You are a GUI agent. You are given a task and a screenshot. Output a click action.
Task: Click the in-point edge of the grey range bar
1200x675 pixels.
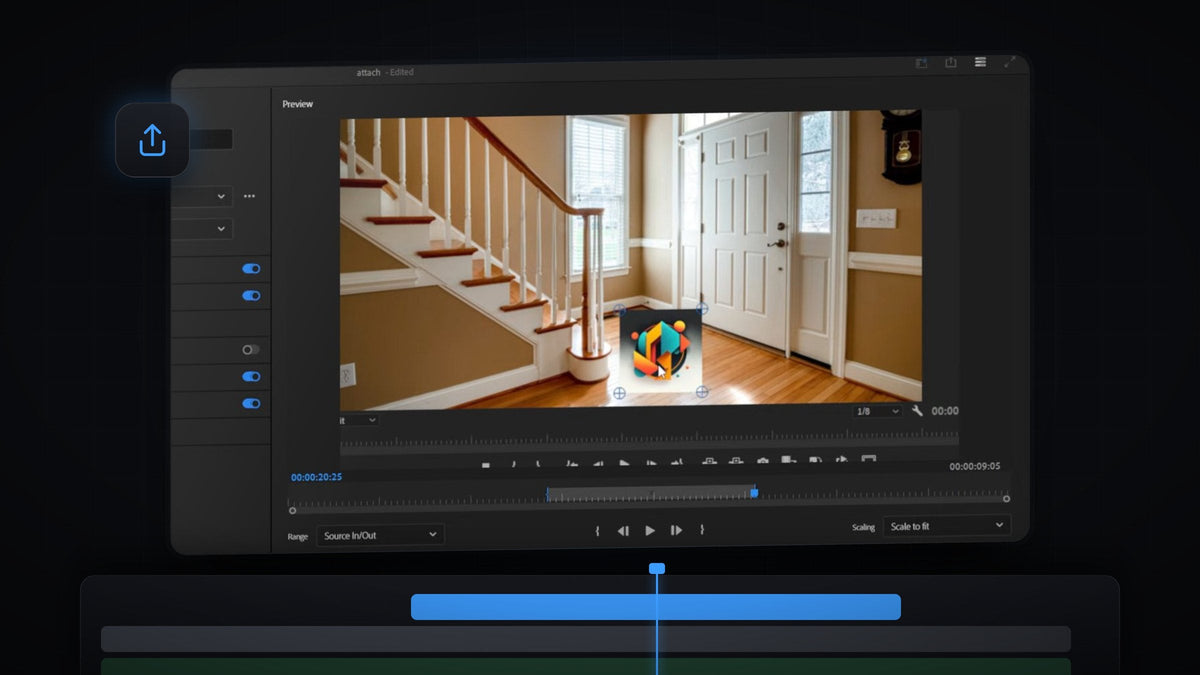tap(548, 493)
